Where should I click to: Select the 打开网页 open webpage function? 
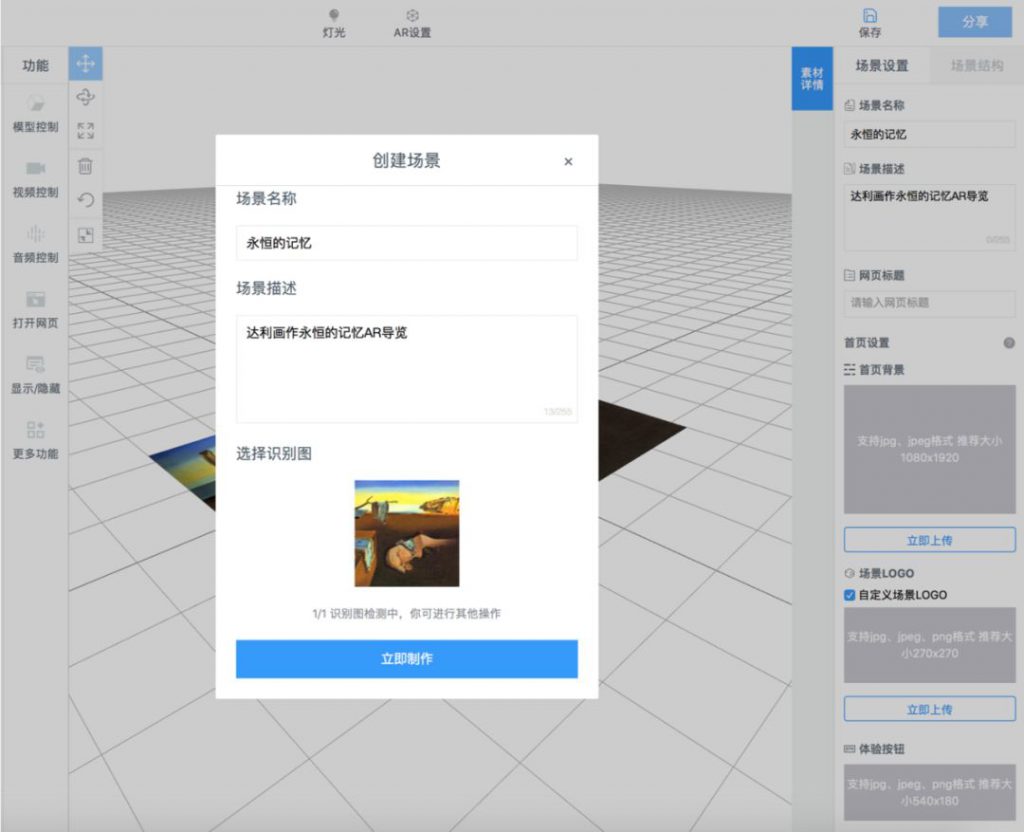[35, 310]
